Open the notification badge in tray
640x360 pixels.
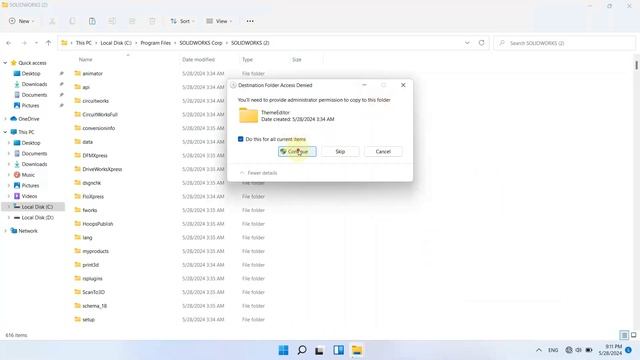629,350
